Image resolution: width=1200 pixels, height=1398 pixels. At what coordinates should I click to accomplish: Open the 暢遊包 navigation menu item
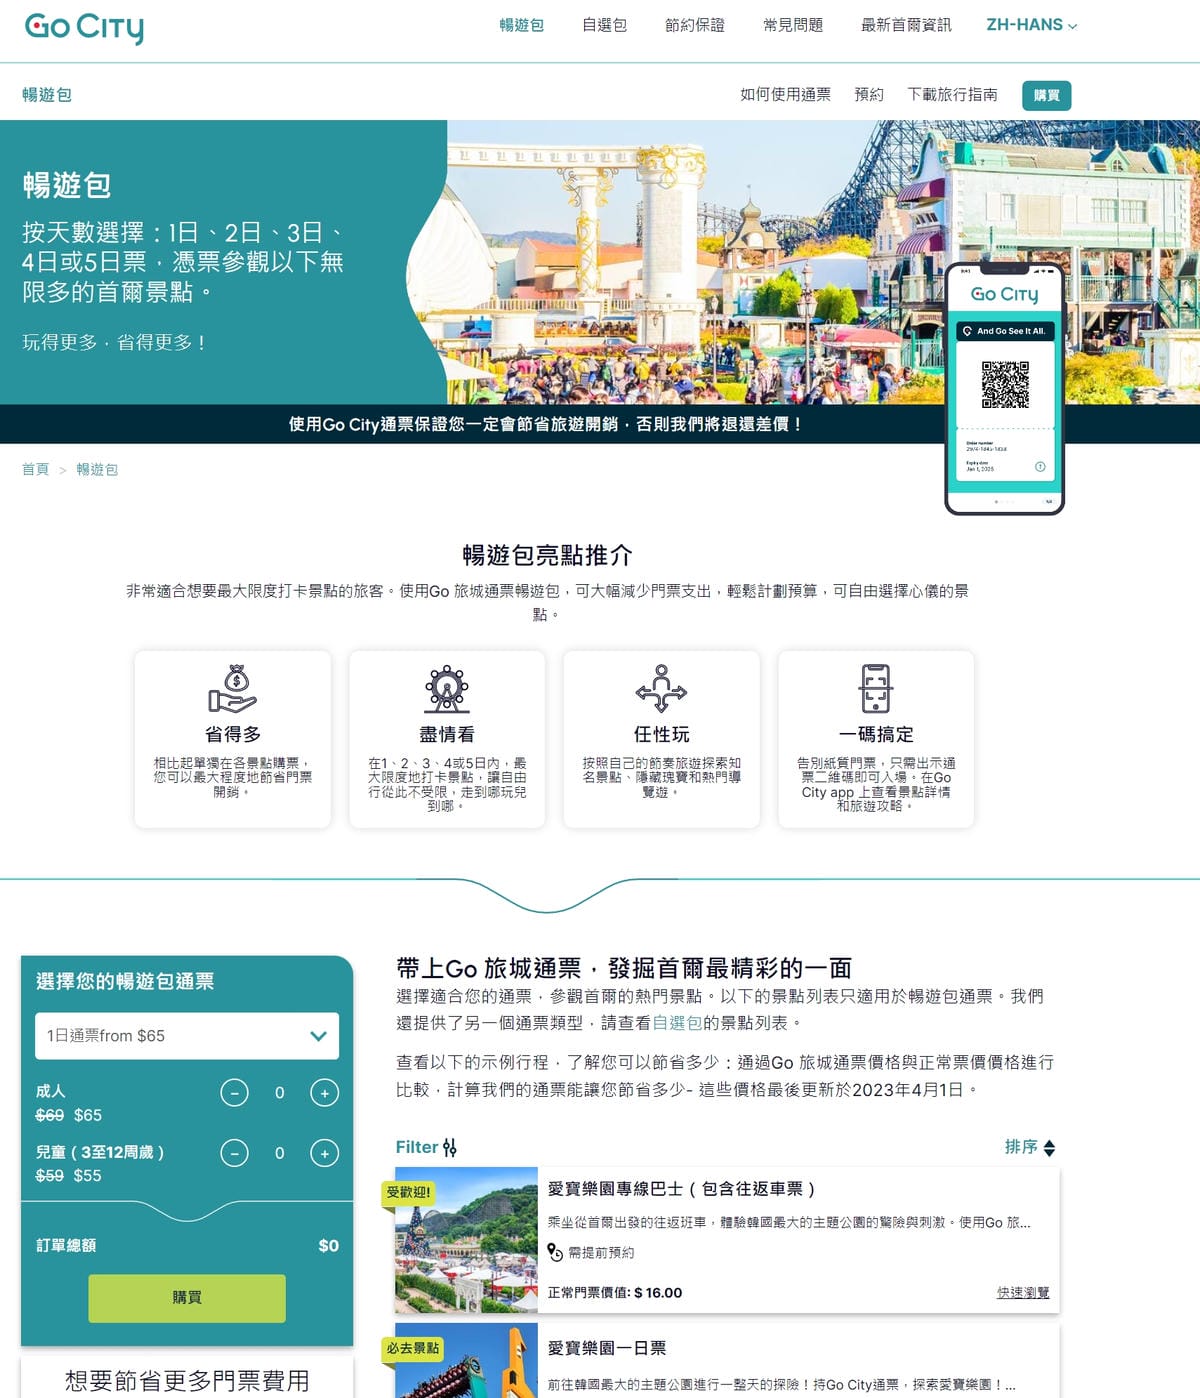click(x=521, y=25)
